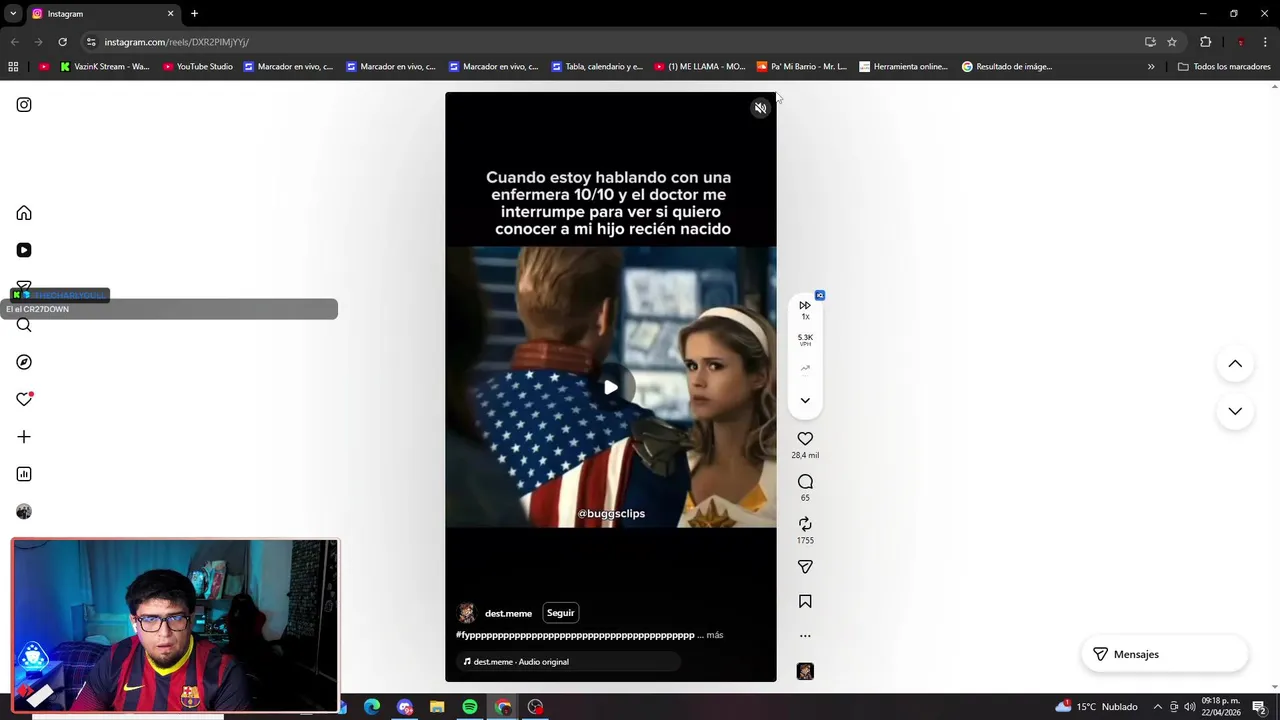Go to Instagram Home in the sidebar
The height and width of the screenshot is (720, 1280).
pyautogui.click(x=24, y=213)
